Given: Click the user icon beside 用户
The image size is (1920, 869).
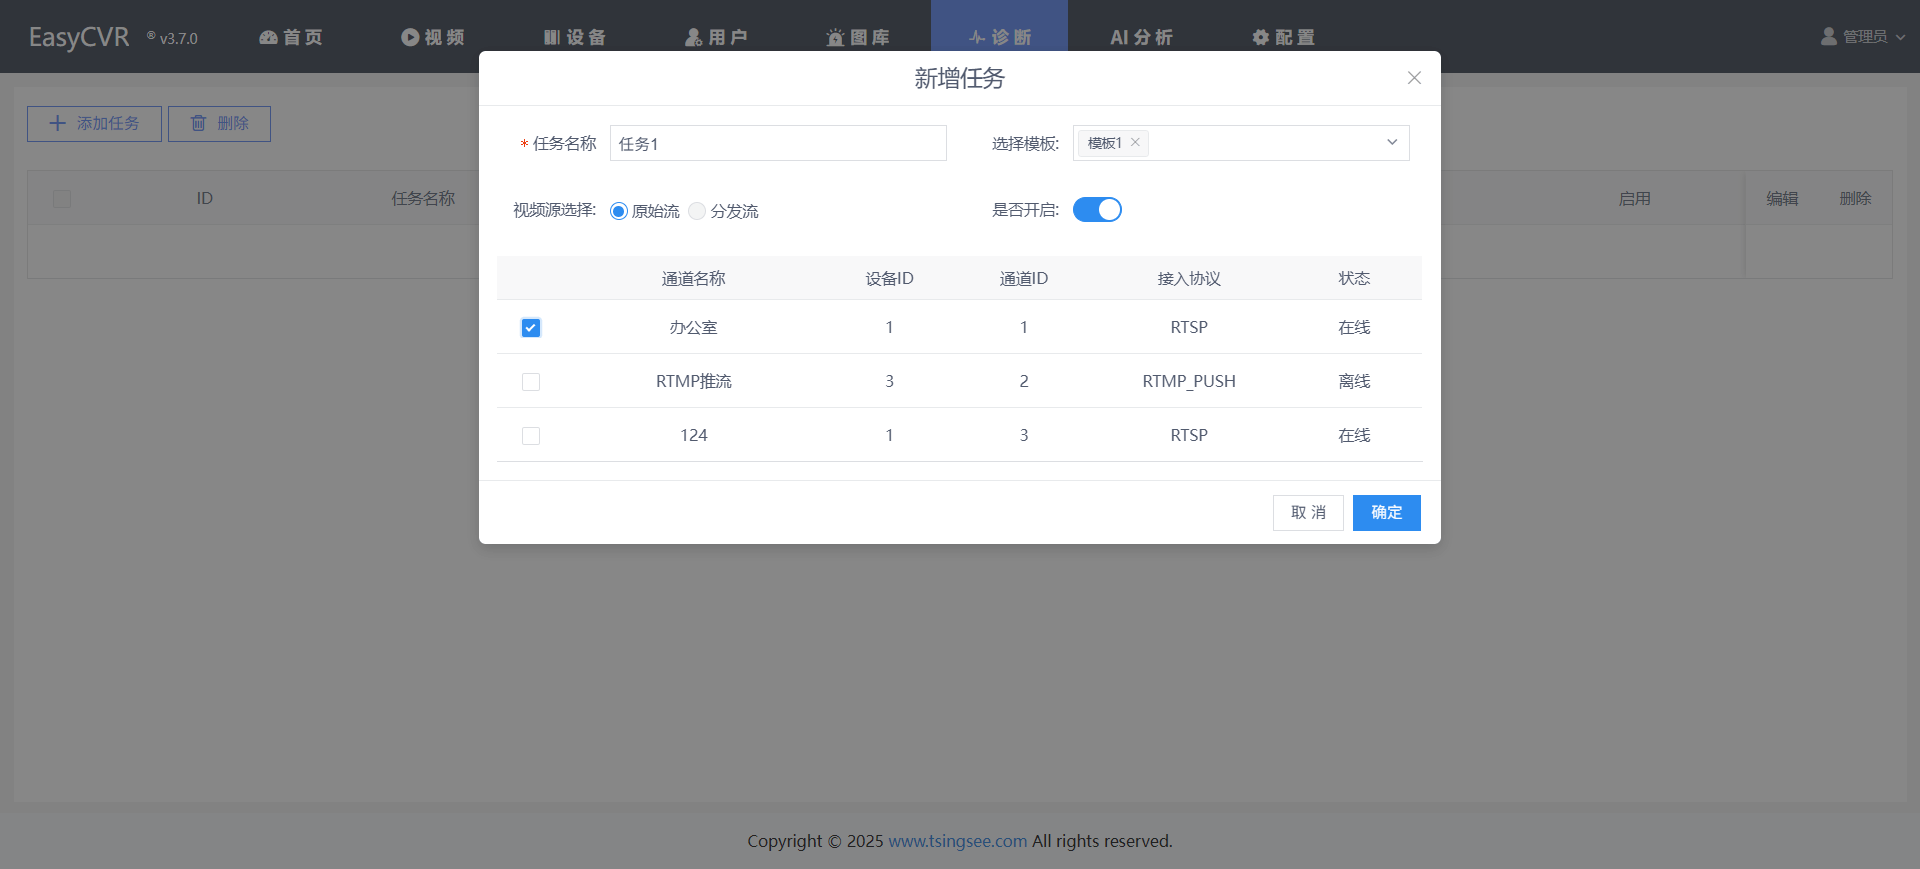Looking at the screenshot, I should (x=694, y=37).
